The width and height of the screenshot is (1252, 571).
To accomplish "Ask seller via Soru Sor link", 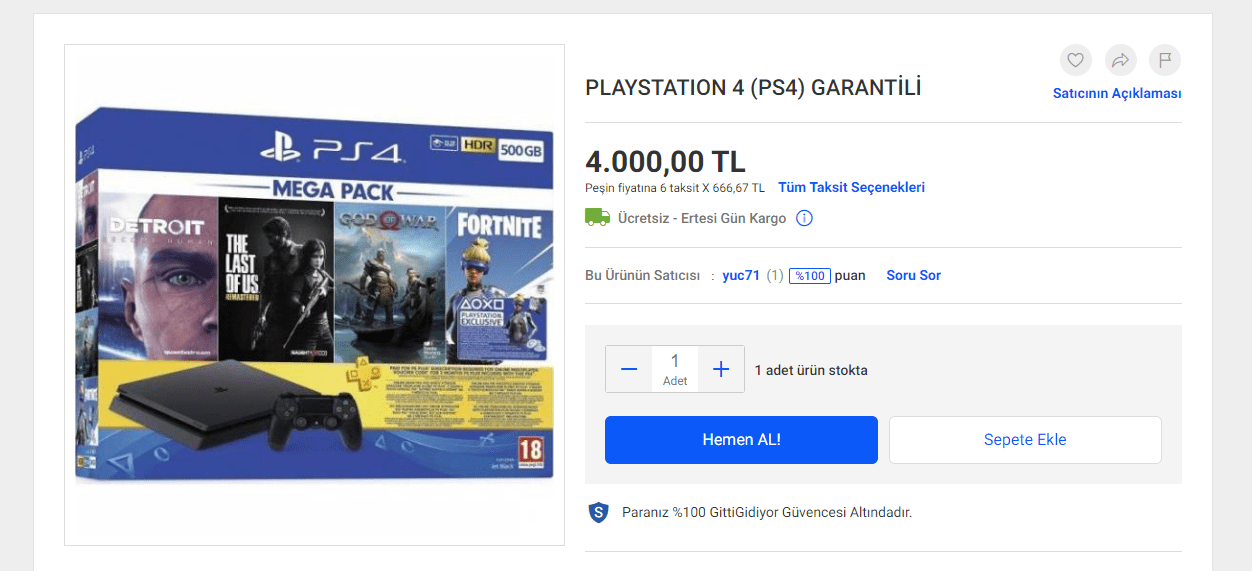I will click(x=913, y=275).
